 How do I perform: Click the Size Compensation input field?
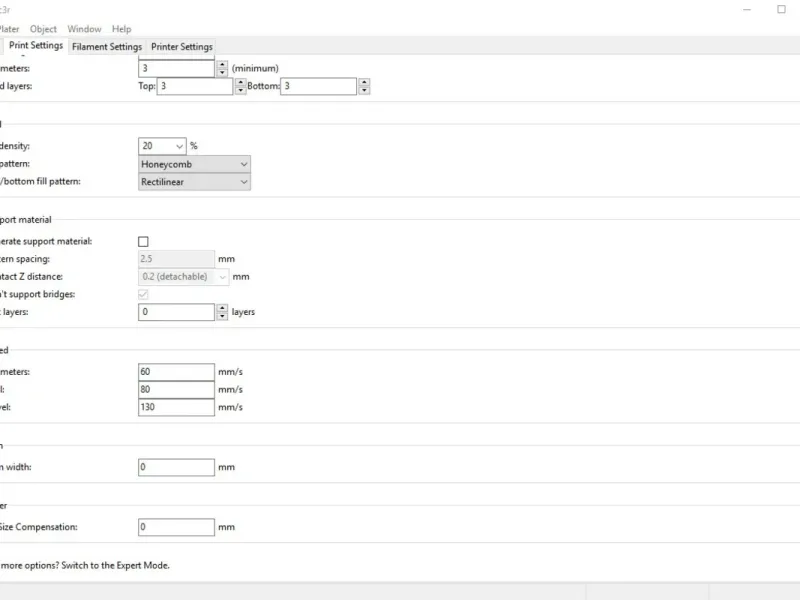point(177,526)
